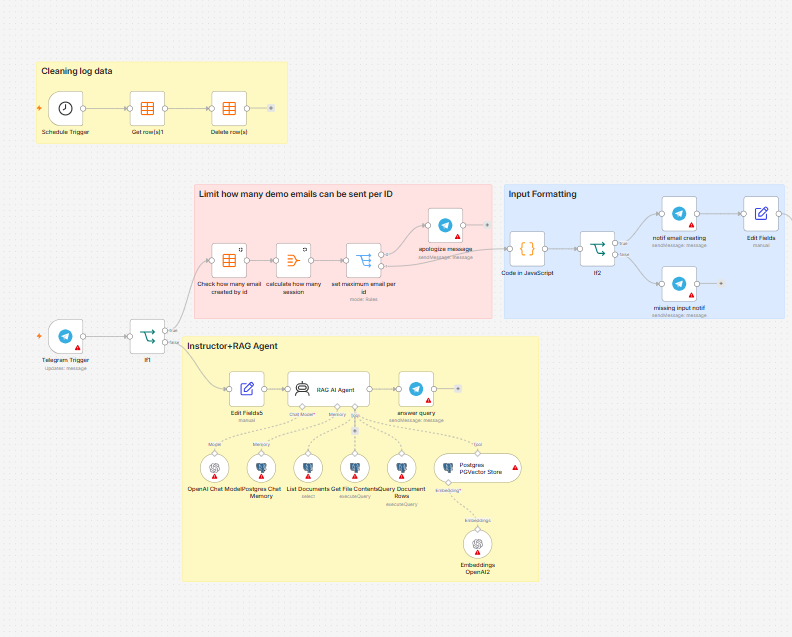792x637 pixels.
Task: Open the Edit Fields node in Input Formatting
Action: coord(761,214)
